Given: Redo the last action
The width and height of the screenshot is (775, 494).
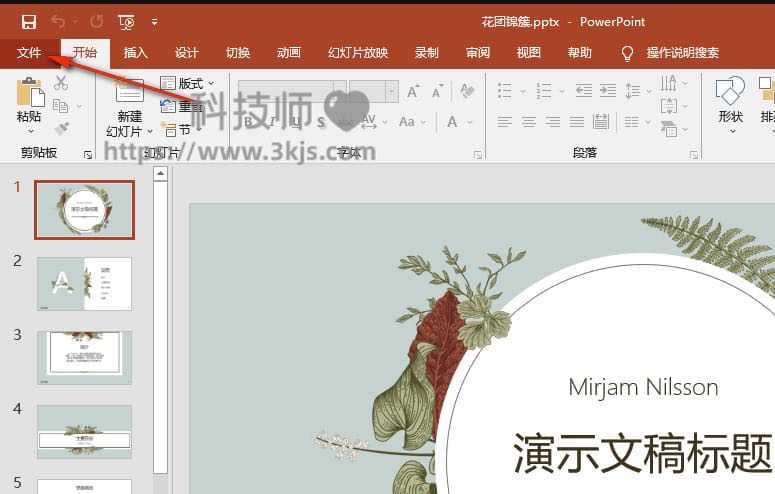Looking at the screenshot, I should click(96, 22).
